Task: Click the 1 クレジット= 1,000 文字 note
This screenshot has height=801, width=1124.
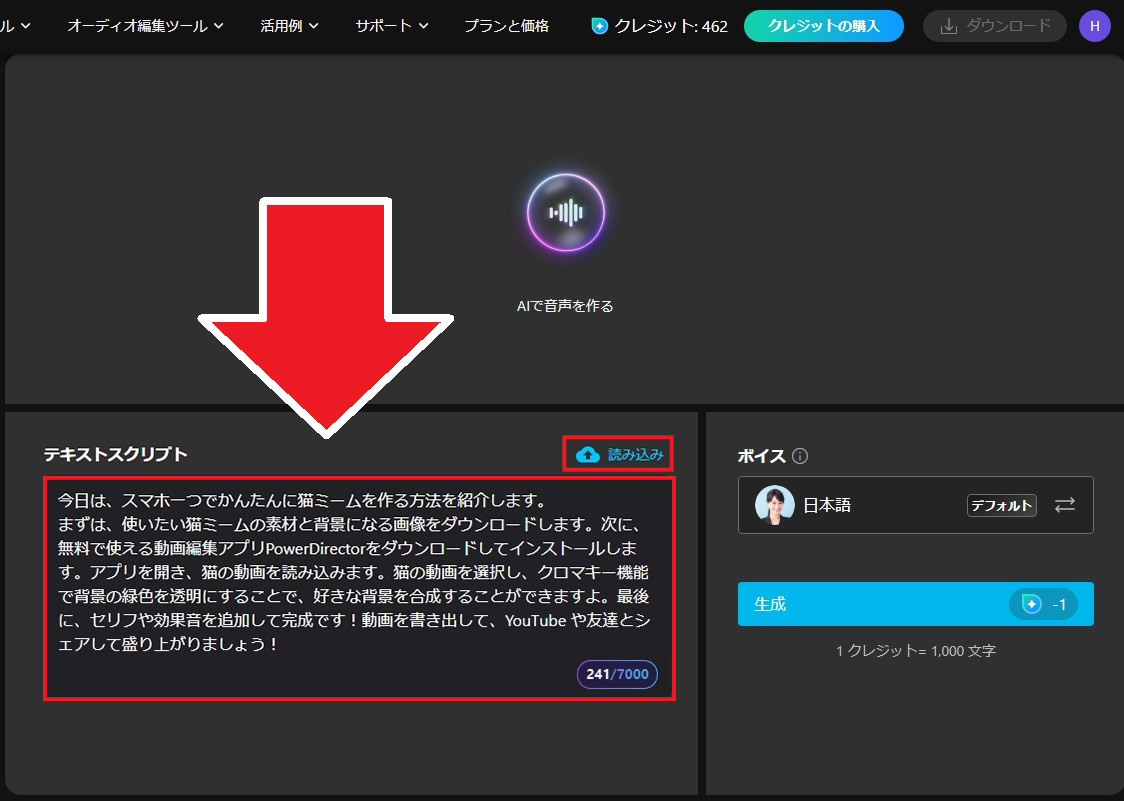Action: 915,651
